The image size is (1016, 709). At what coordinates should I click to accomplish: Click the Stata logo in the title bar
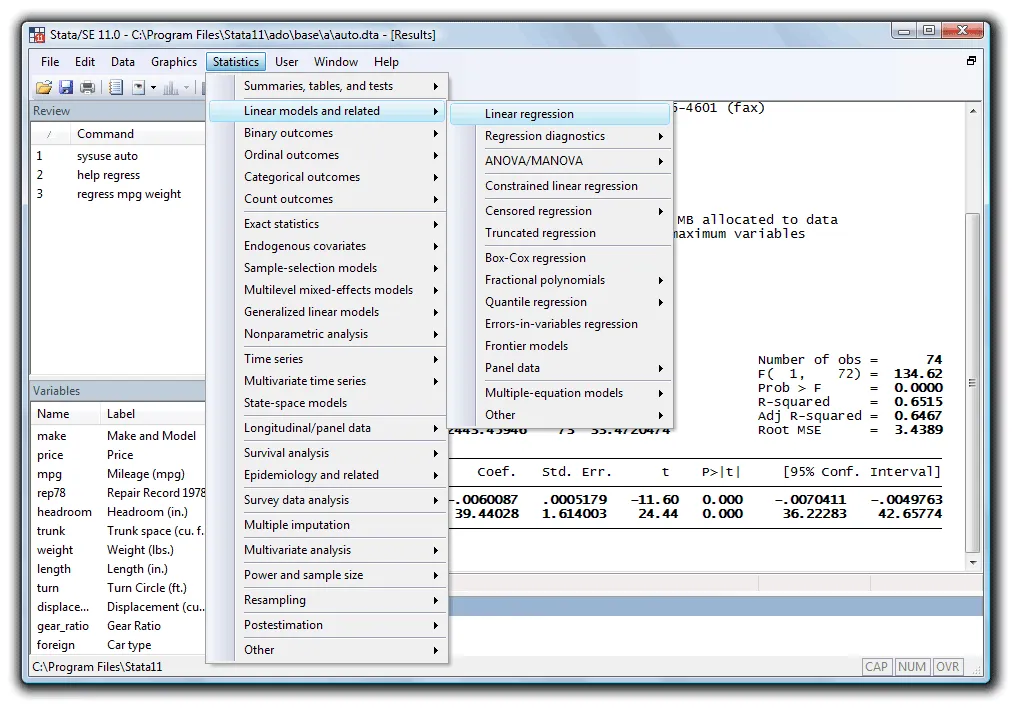(35, 34)
